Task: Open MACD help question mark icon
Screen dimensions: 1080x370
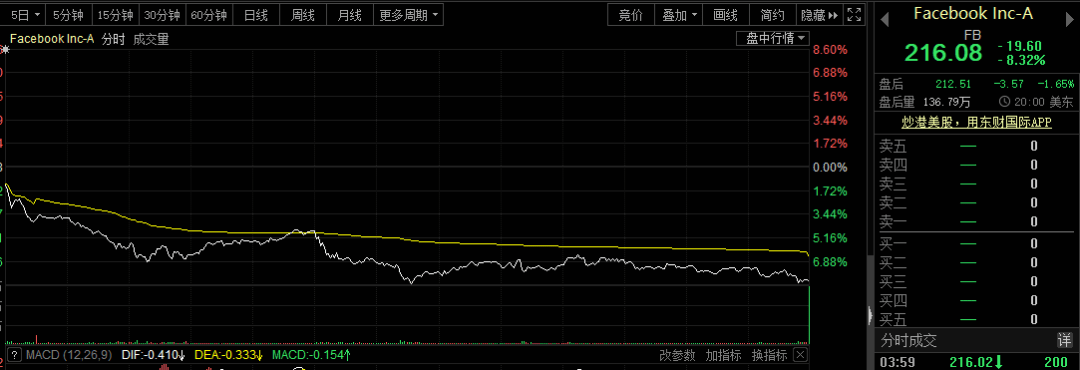Action: (x=13, y=355)
